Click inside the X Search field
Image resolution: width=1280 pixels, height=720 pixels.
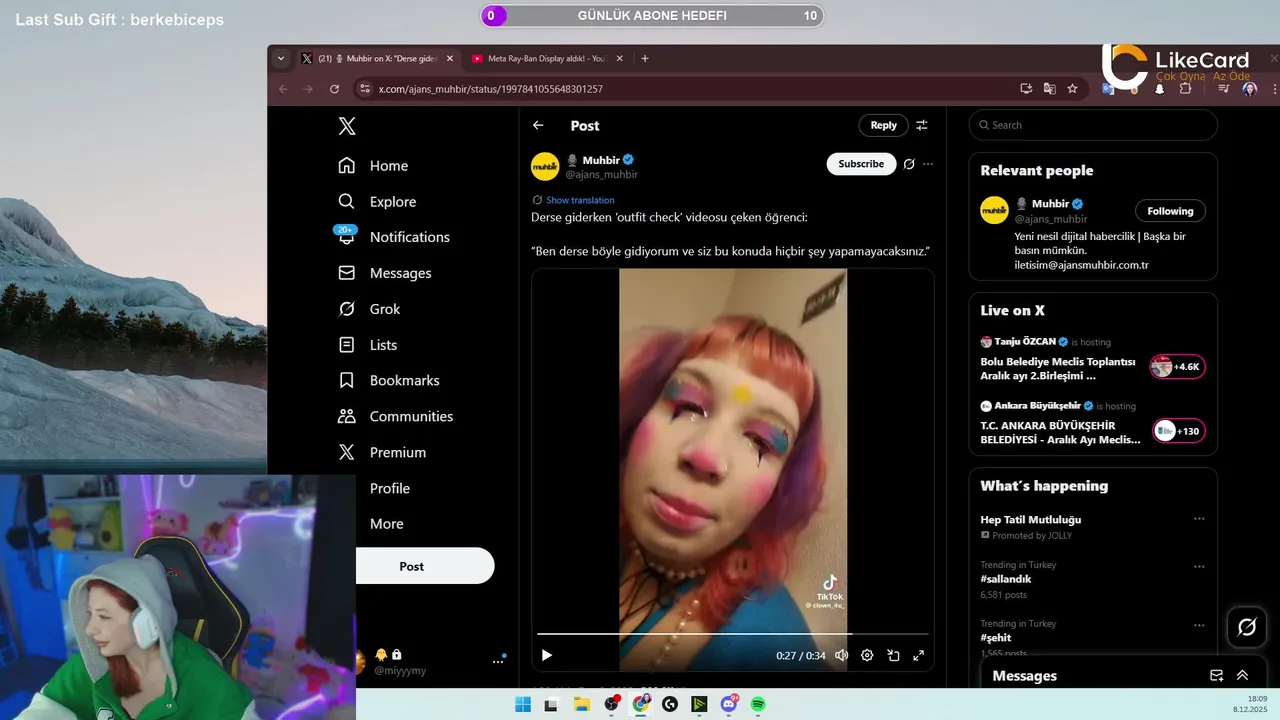click(x=1093, y=125)
